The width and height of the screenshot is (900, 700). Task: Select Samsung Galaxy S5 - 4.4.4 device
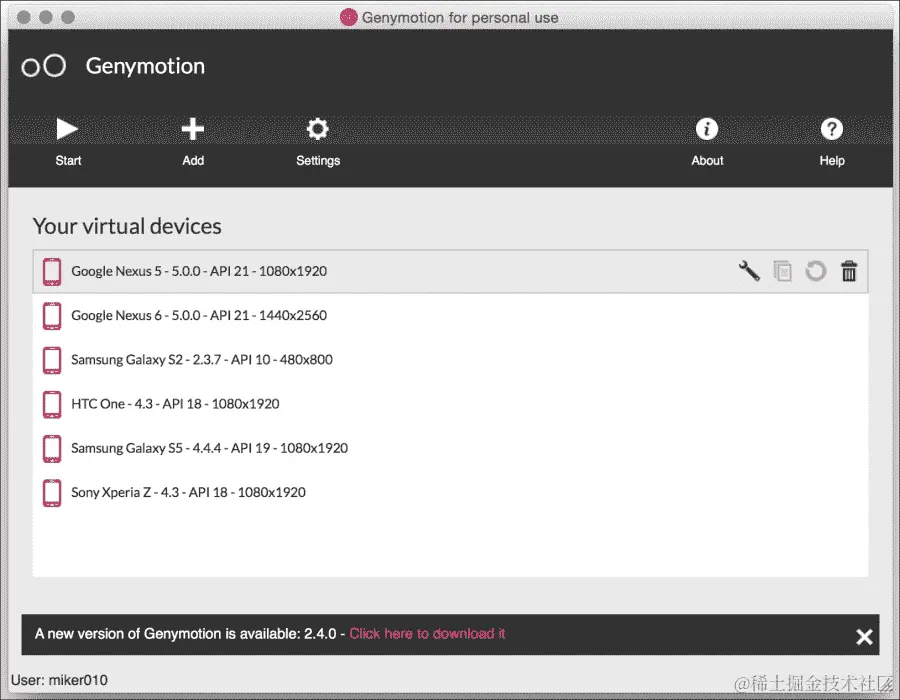tap(450, 448)
